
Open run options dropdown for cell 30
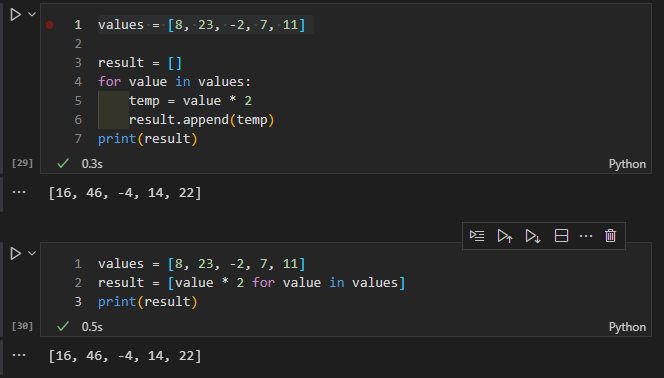pos(32,253)
